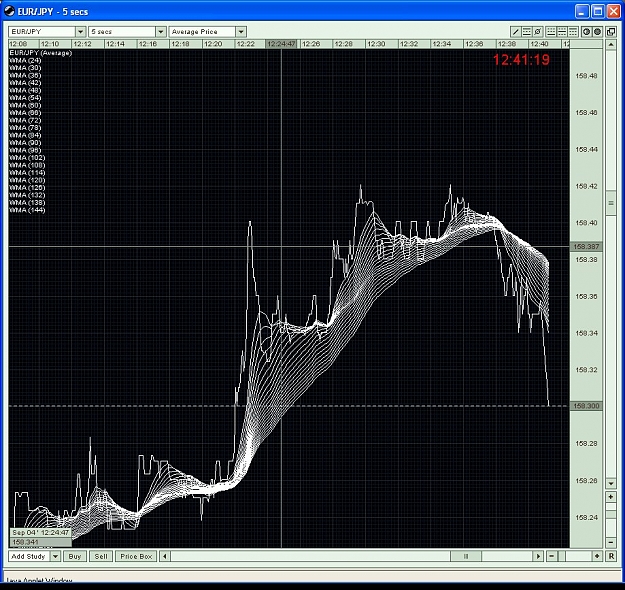
Task: Choose the style icon with solid middle line
Action: (x=562, y=32)
